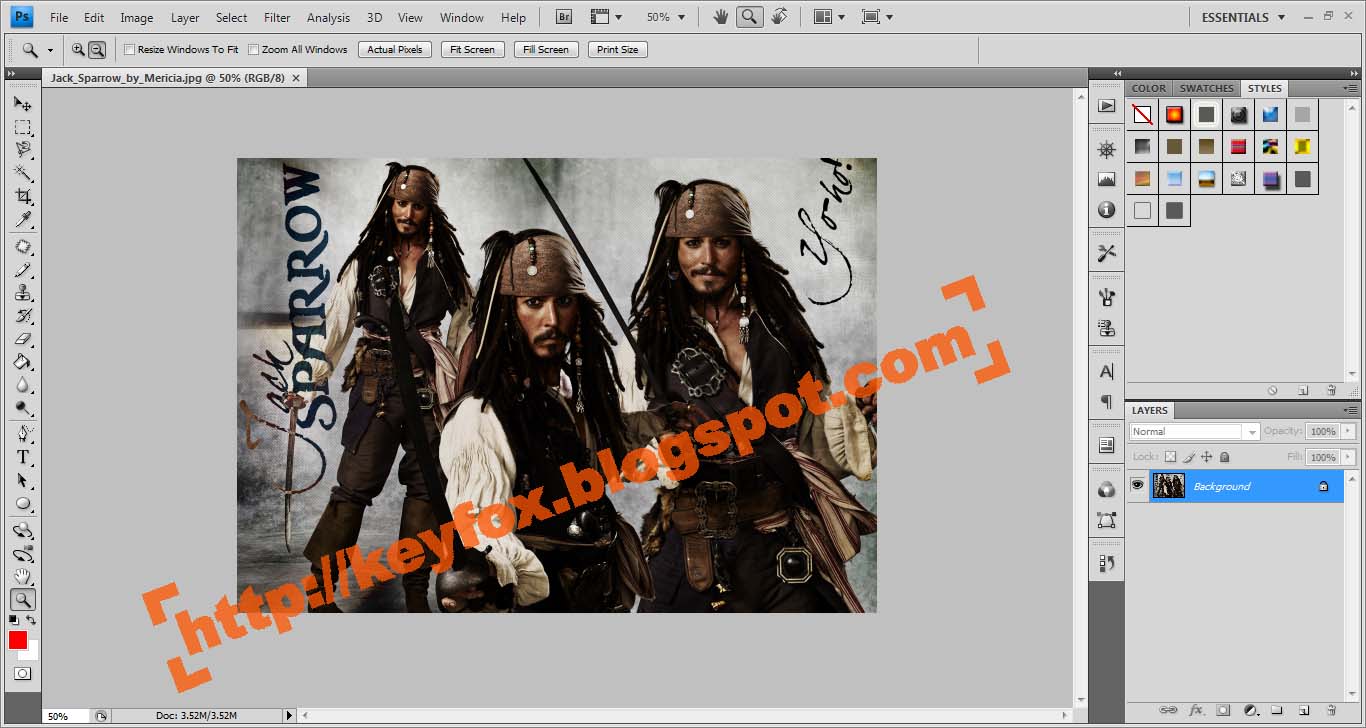Toggle Lock position in Layers panel
Screen dimensions: 1366x728
pyautogui.click(x=1207, y=457)
